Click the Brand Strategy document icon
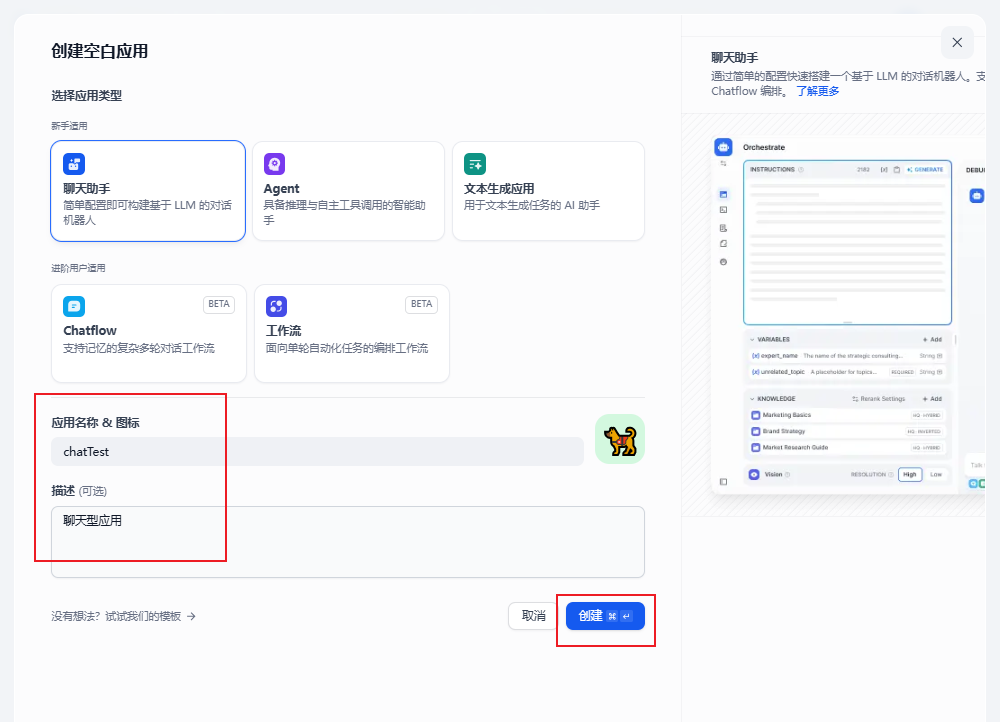Image resolution: width=1000 pixels, height=722 pixels. pos(756,431)
